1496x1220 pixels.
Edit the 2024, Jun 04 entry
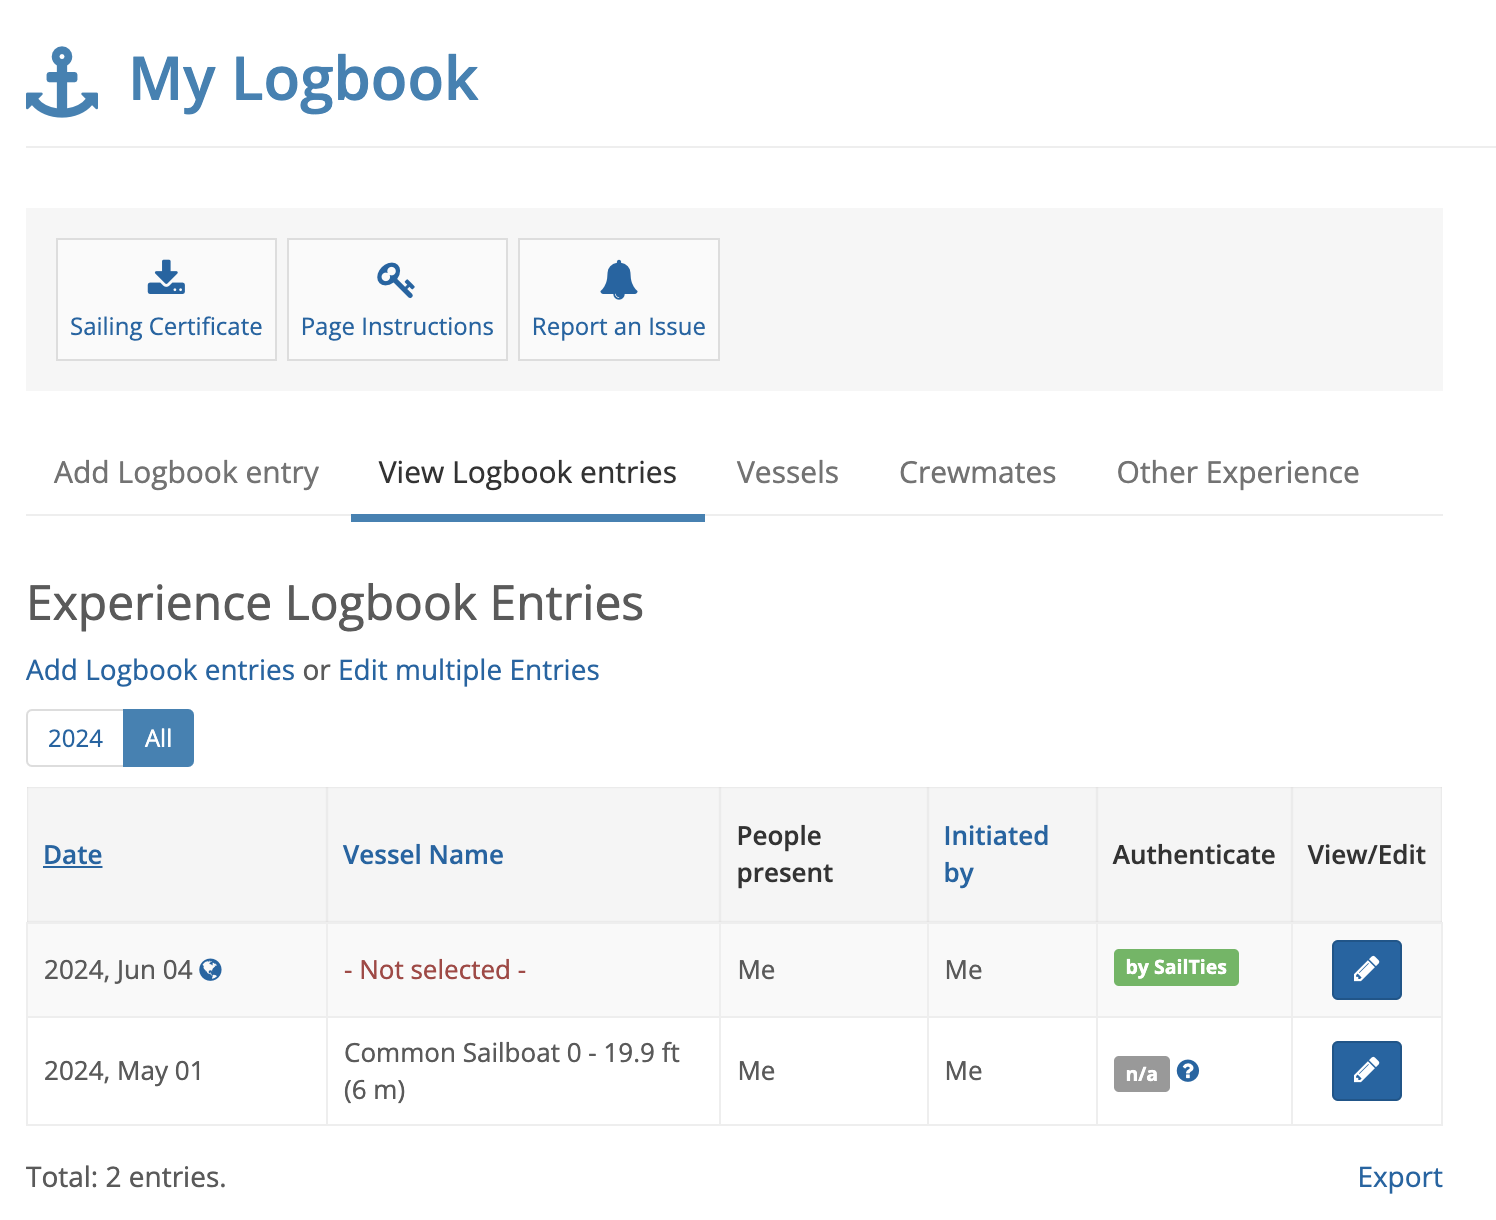tap(1366, 969)
